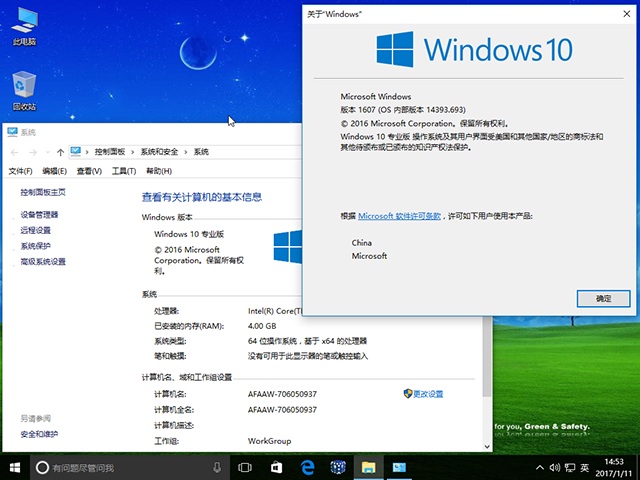Click the Windows Start button

click(x=15, y=467)
